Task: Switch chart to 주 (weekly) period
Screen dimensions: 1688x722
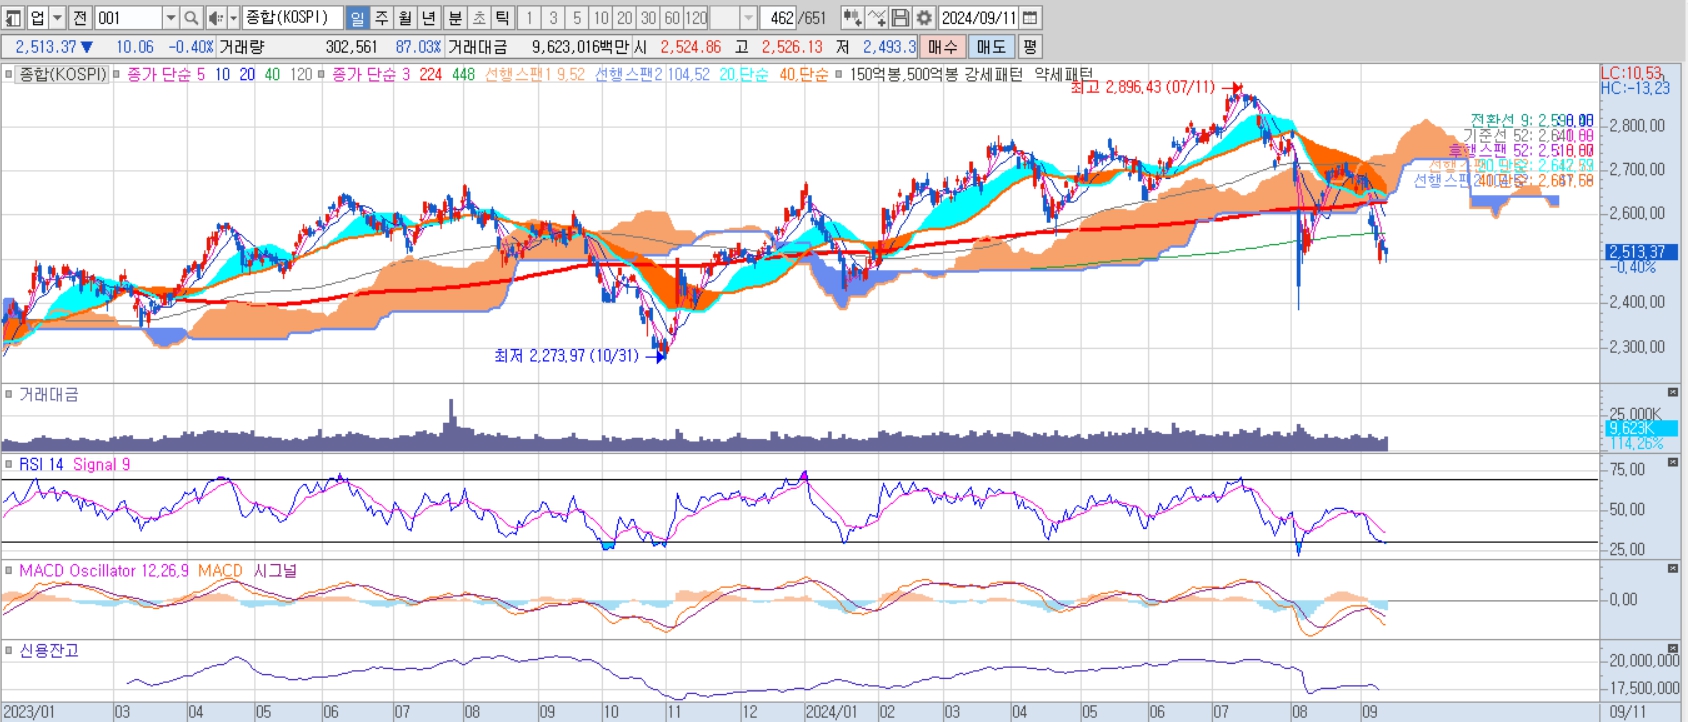Action: tap(382, 18)
